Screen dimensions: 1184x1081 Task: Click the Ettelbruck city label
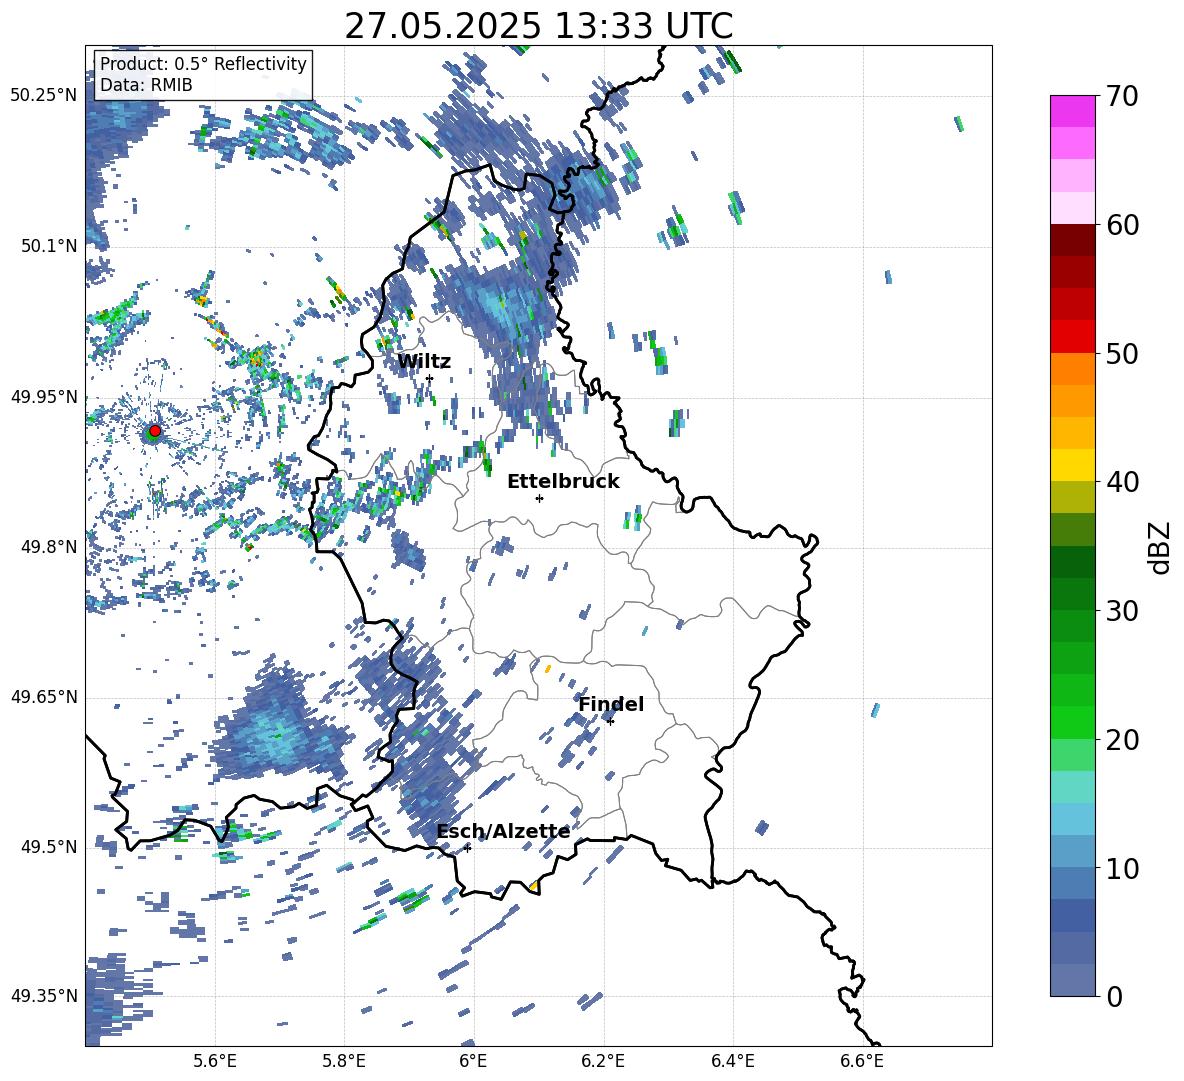click(563, 482)
